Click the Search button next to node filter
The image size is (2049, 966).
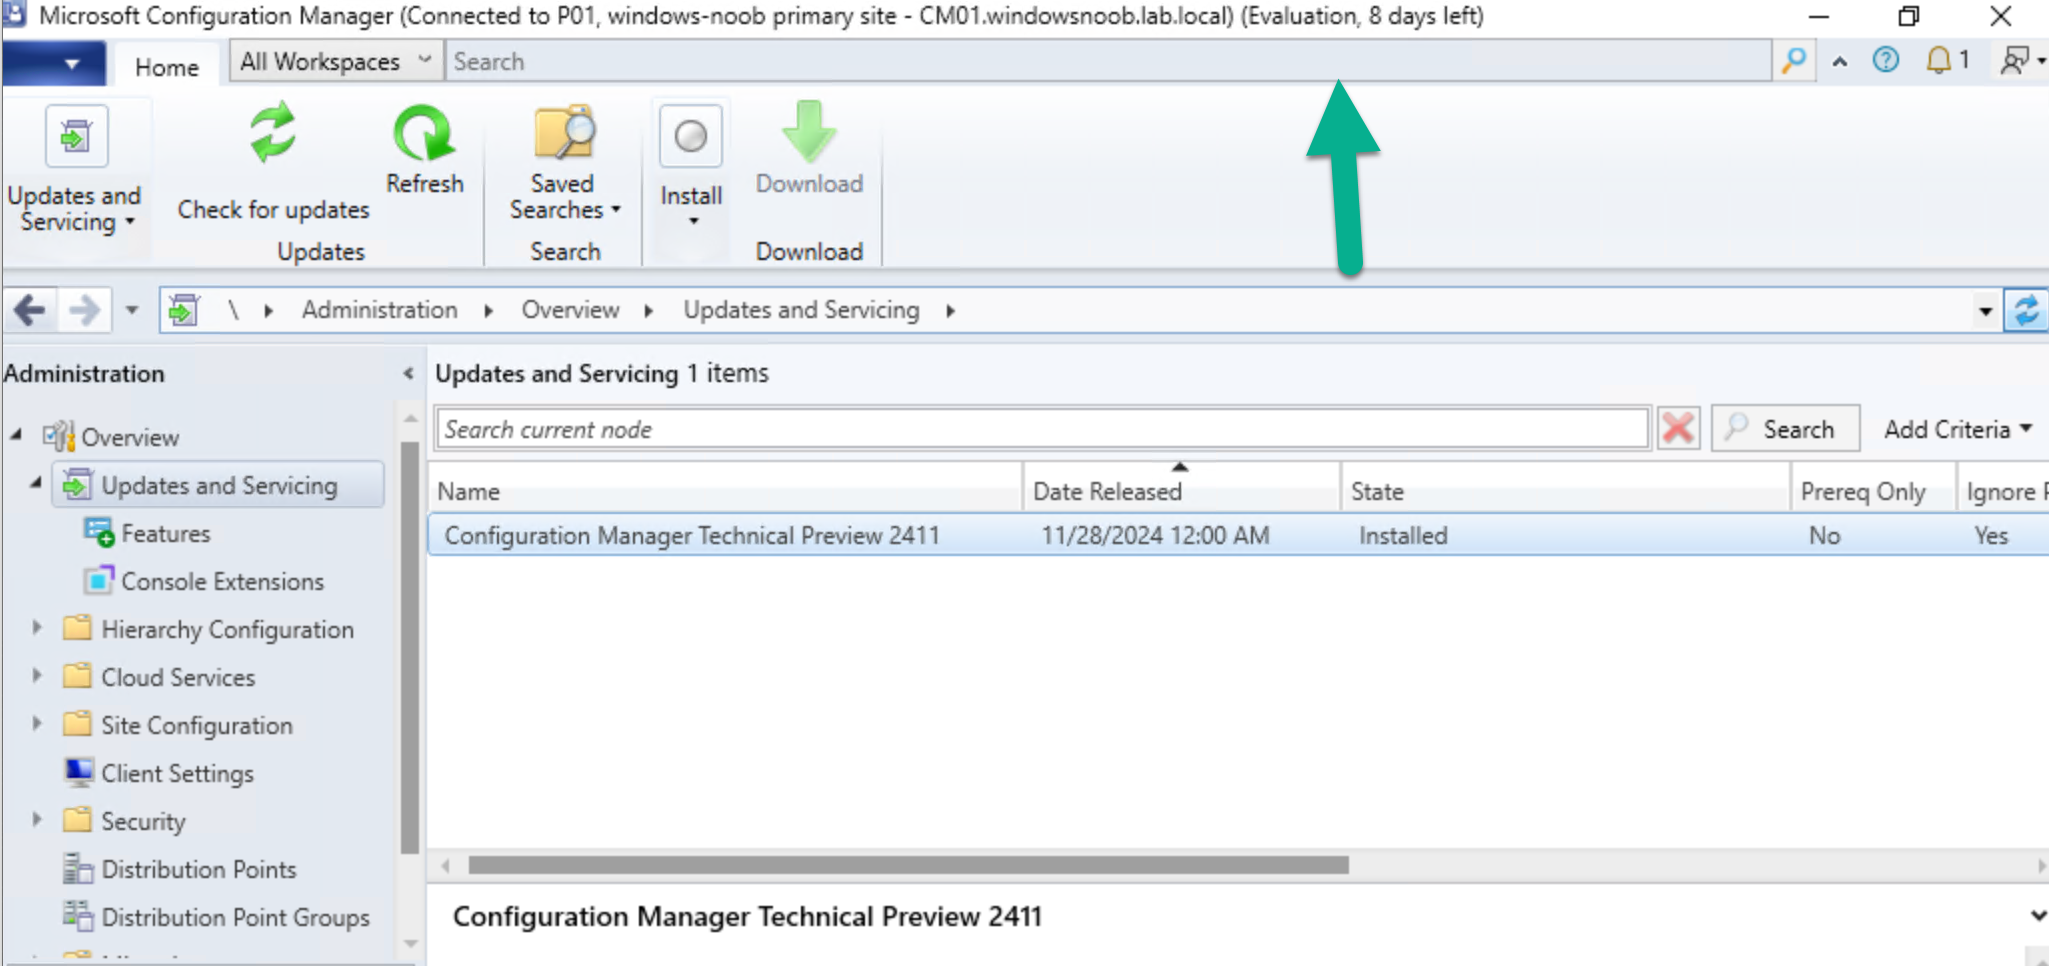1785,429
